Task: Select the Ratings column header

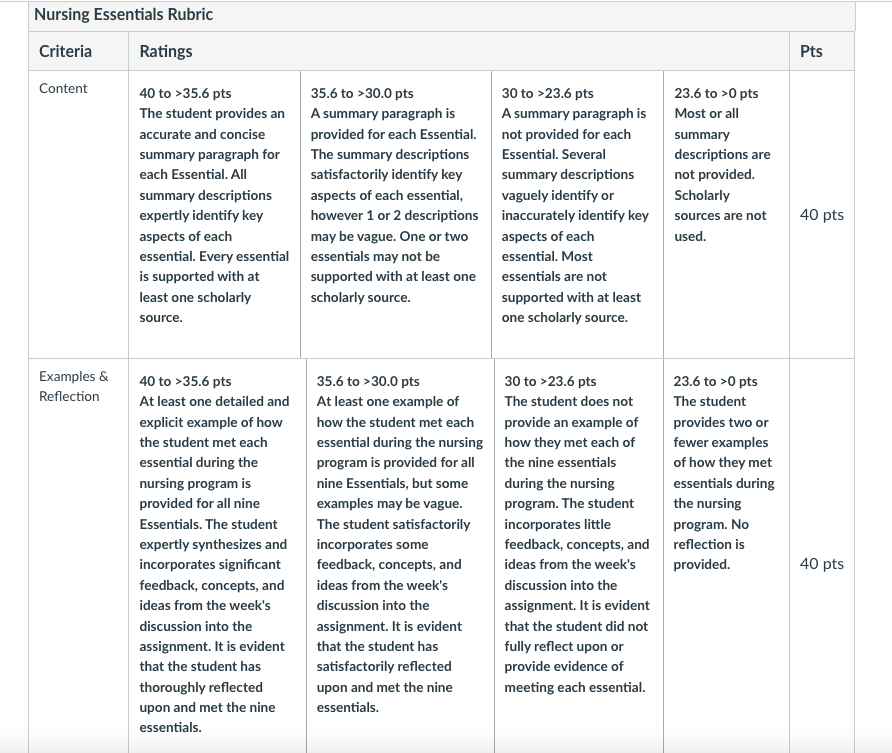Action: [166, 51]
